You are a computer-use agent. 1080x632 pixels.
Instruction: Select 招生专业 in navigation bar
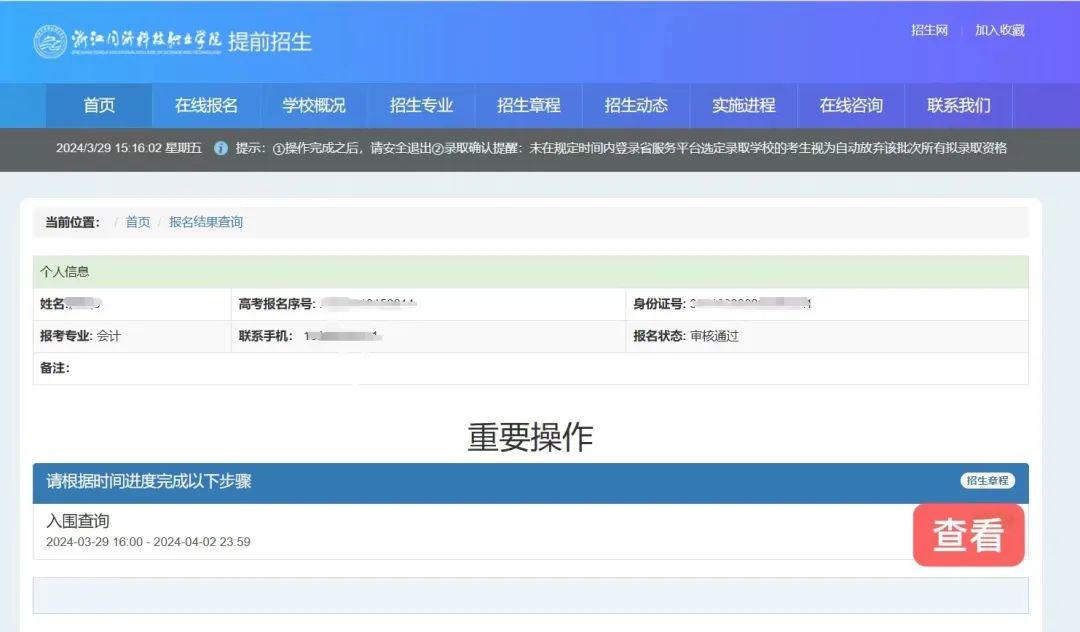(x=421, y=105)
